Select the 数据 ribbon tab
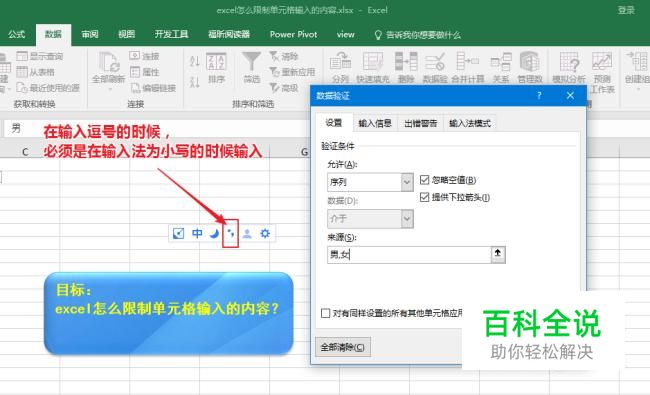Screen dimensions: 650x395 coord(53,34)
